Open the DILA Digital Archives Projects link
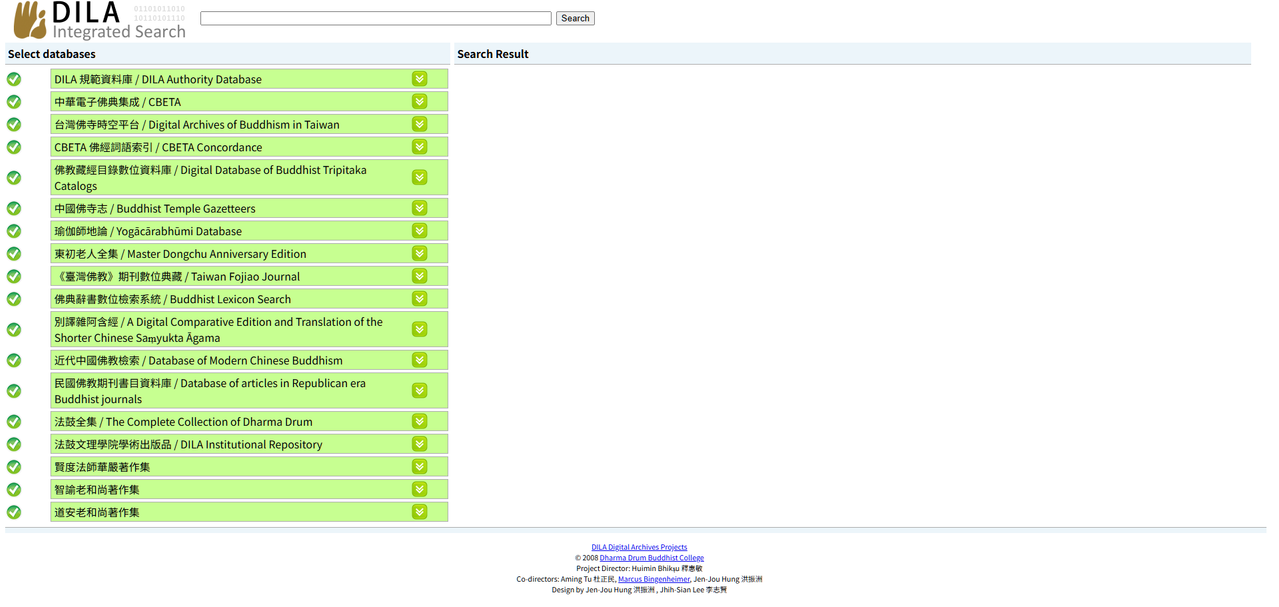Screen dimensions: 1279x607 tap(639, 547)
